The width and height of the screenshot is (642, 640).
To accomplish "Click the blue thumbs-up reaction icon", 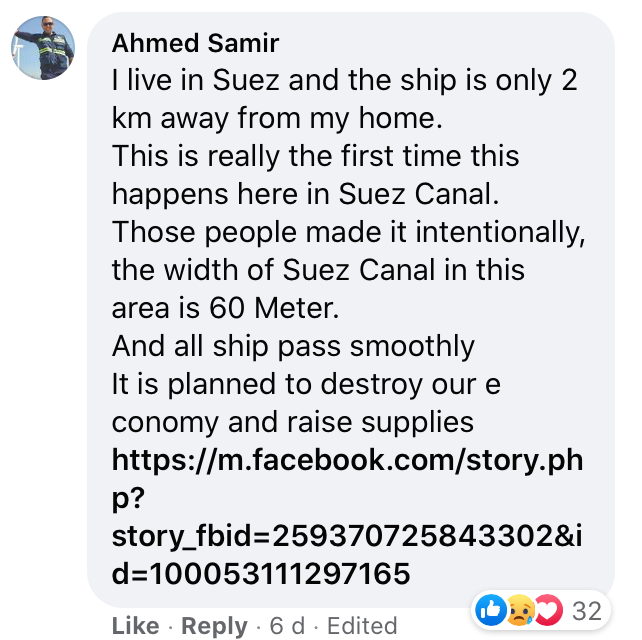I will pos(491,610).
